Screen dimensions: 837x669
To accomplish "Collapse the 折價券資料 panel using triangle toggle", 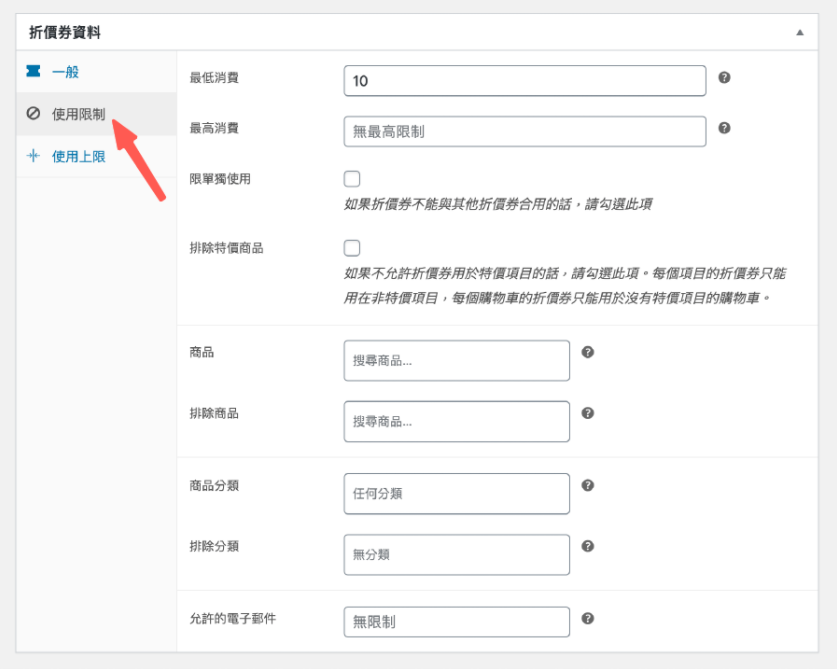I will coord(799,33).
